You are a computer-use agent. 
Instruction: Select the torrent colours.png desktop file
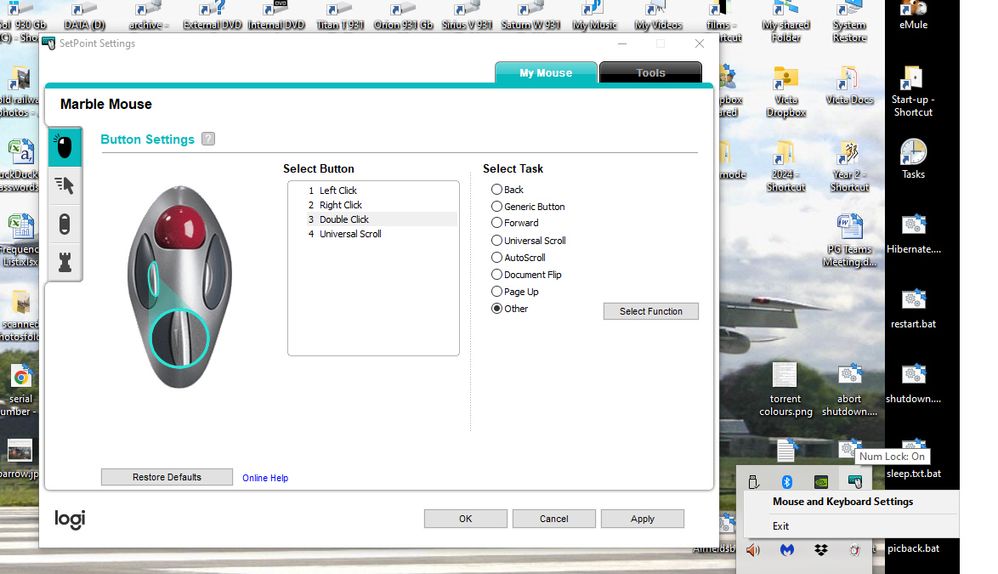[785, 389]
